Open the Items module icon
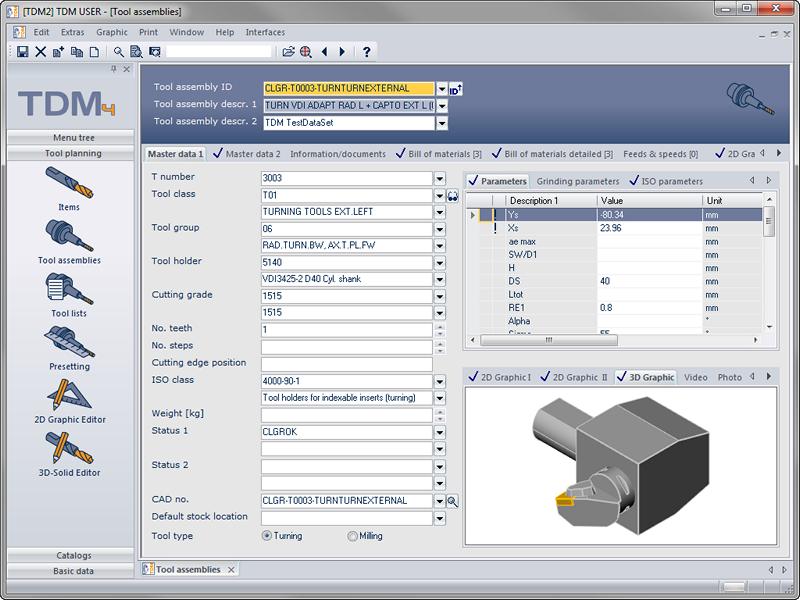Viewport: 800px width, 600px height. [x=69, y=184]
